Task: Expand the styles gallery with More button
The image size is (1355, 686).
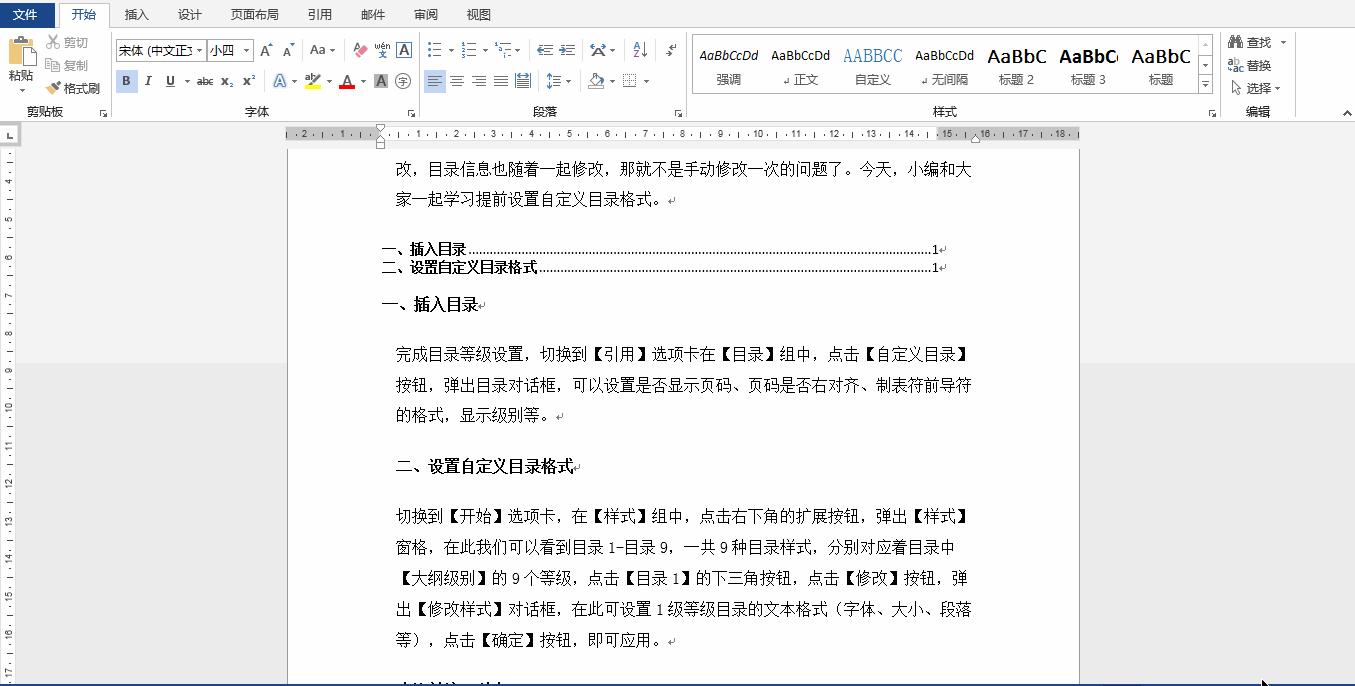Action: click(x=1205, y=85)
